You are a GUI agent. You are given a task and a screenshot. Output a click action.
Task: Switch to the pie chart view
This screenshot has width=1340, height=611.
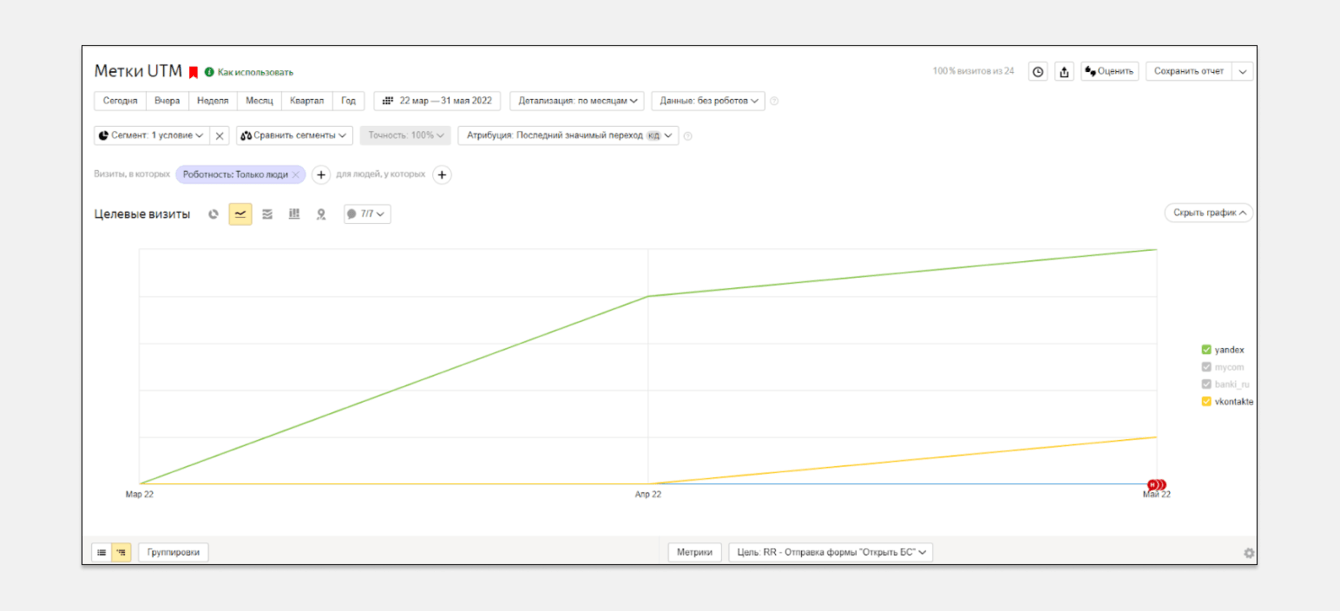tap(213, 214)
